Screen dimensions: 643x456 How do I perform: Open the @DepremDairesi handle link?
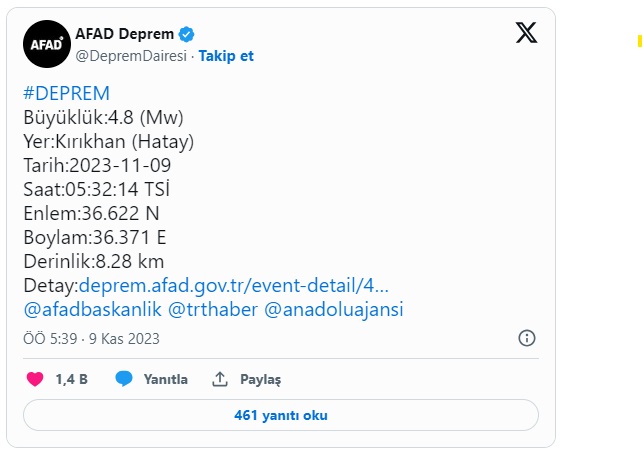coord(131,56)
